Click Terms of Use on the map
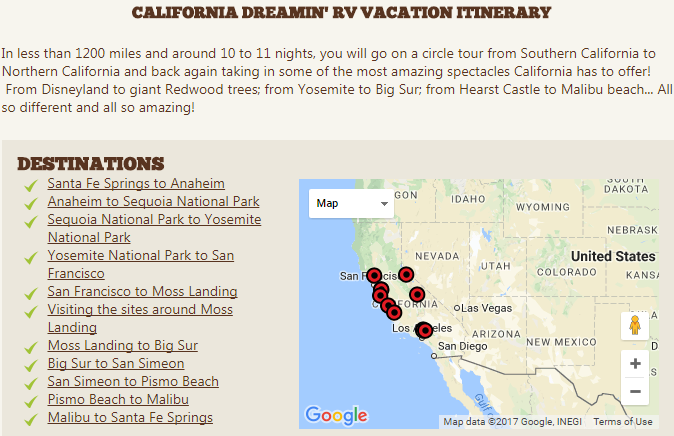 click(623, 422)
